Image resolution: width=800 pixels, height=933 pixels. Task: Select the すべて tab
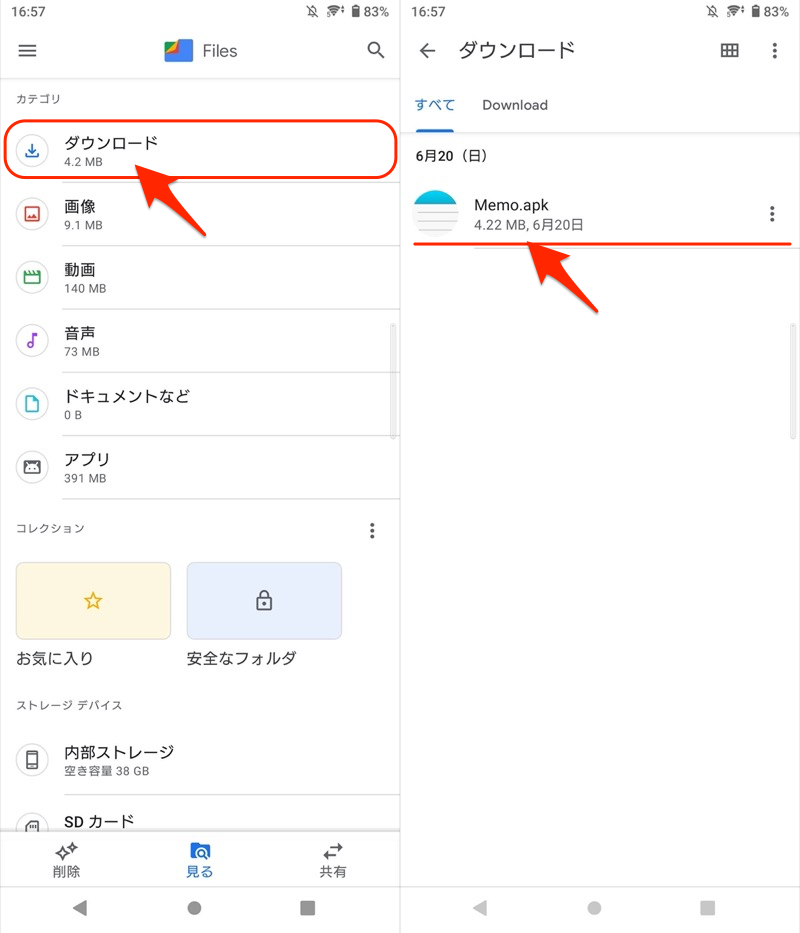[435, 105]
